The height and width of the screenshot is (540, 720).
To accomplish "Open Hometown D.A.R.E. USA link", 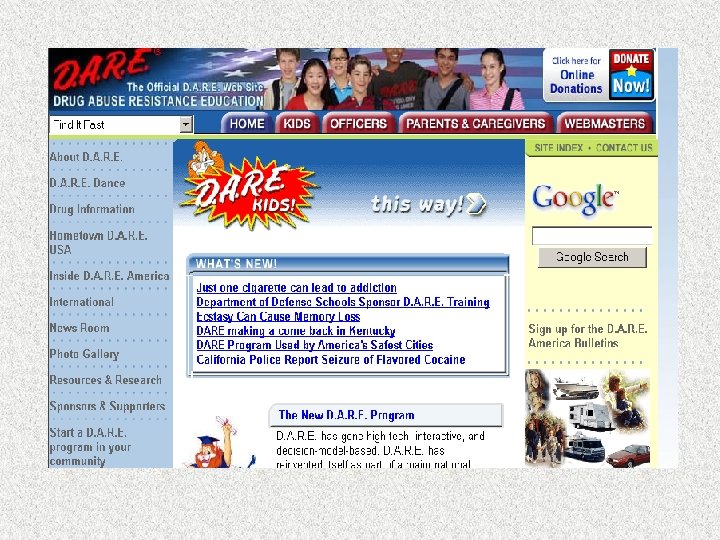I will tap(98, 242).
